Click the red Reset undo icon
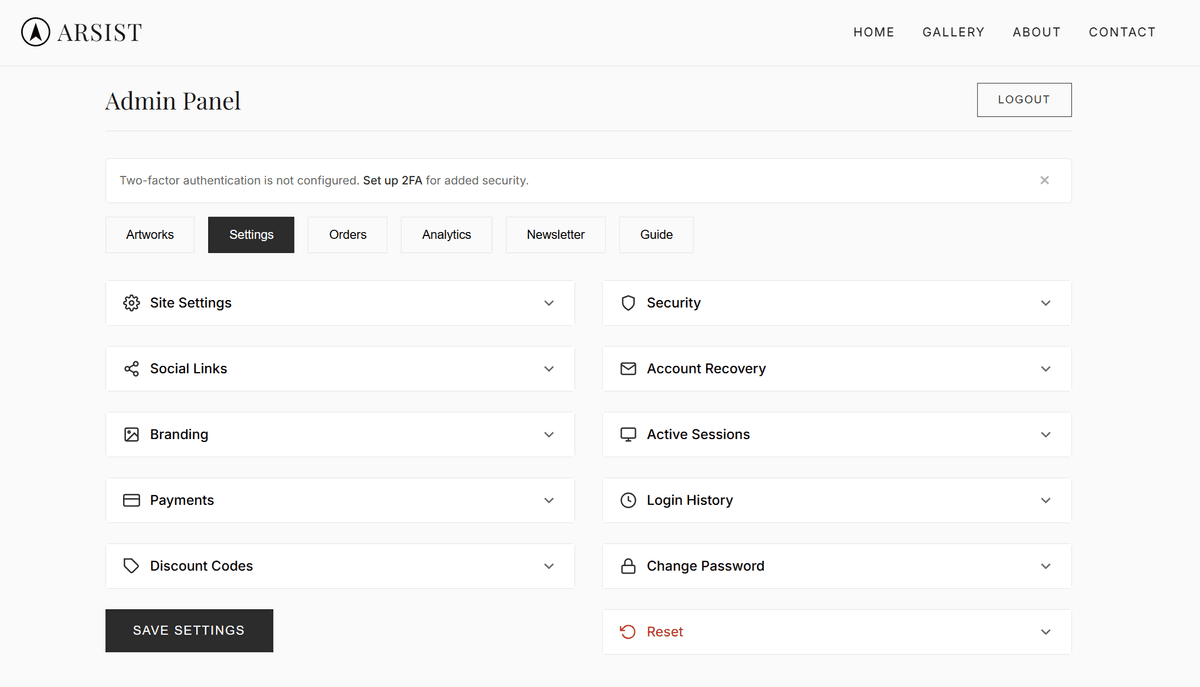Screen dimensions: 1200x687 pyautogui.click(x=628, y=631)
